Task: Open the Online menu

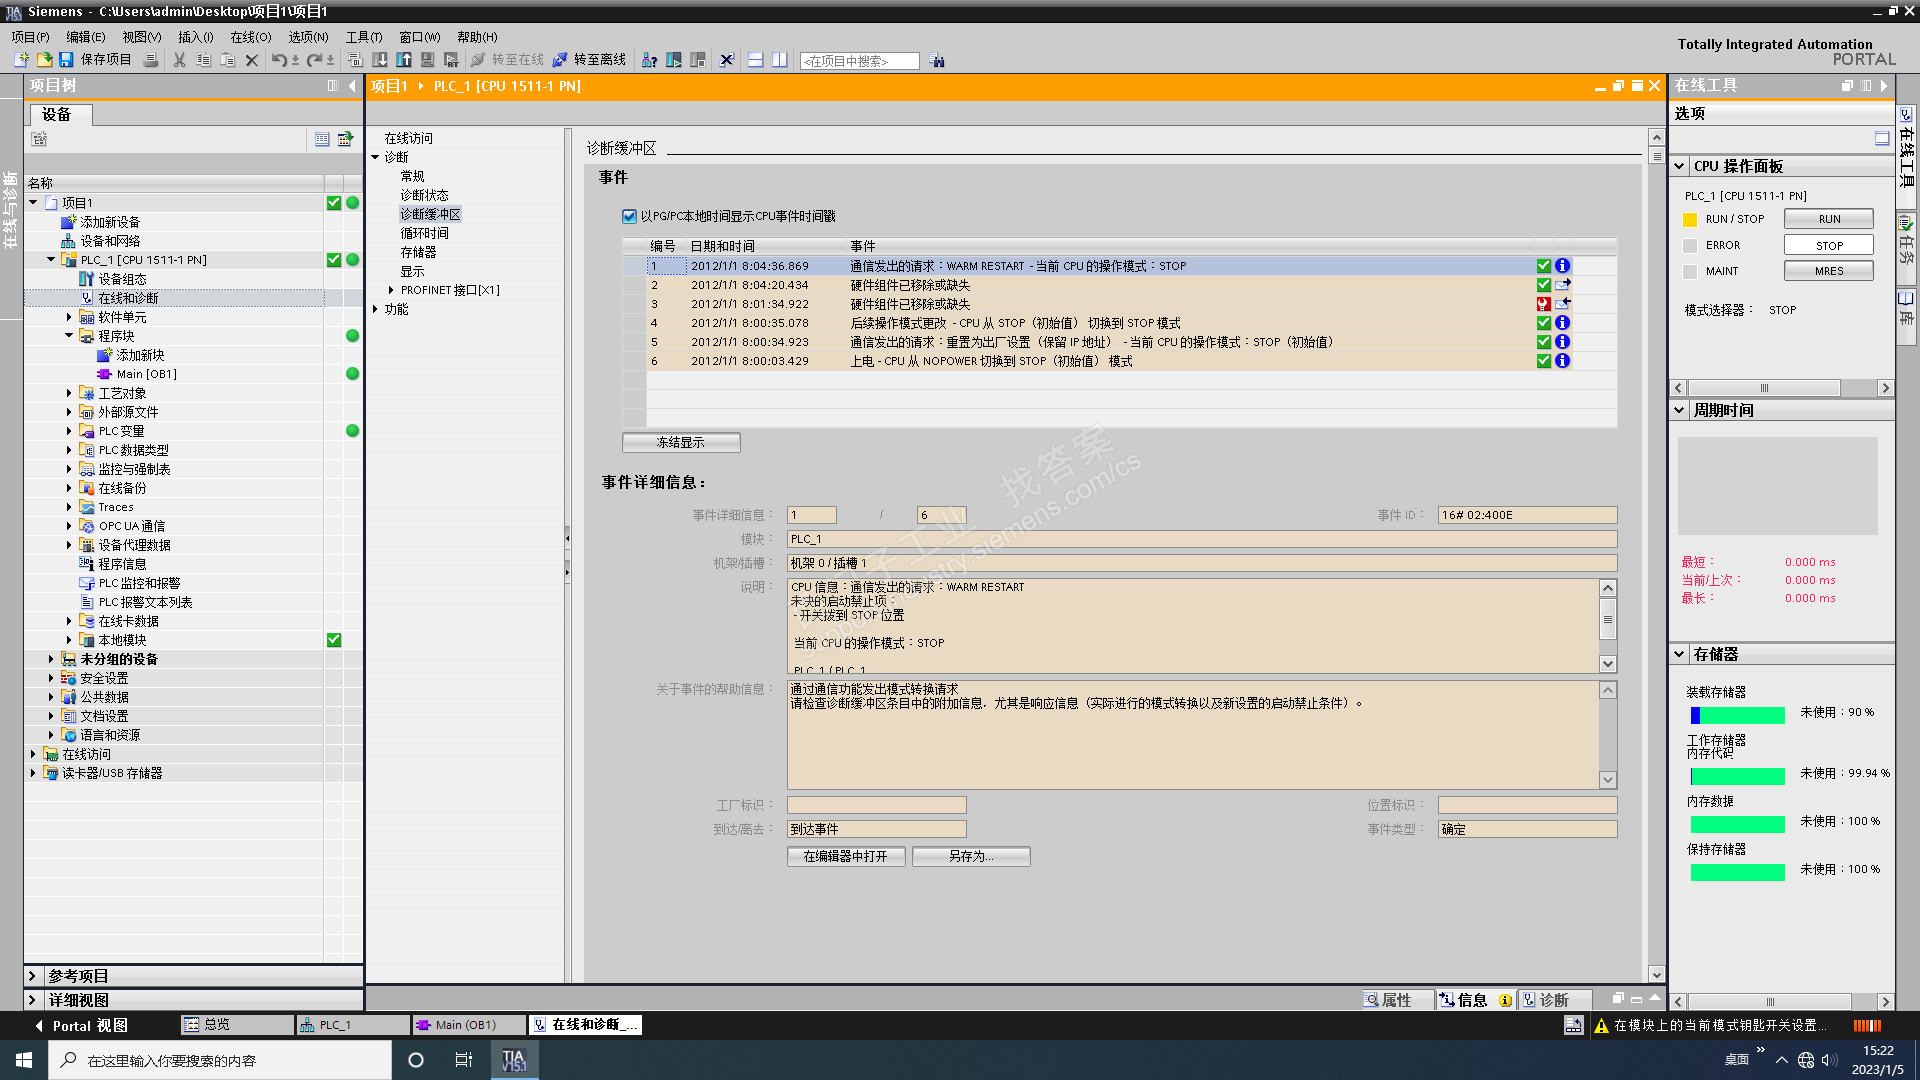Action: [x=250, y=37]
